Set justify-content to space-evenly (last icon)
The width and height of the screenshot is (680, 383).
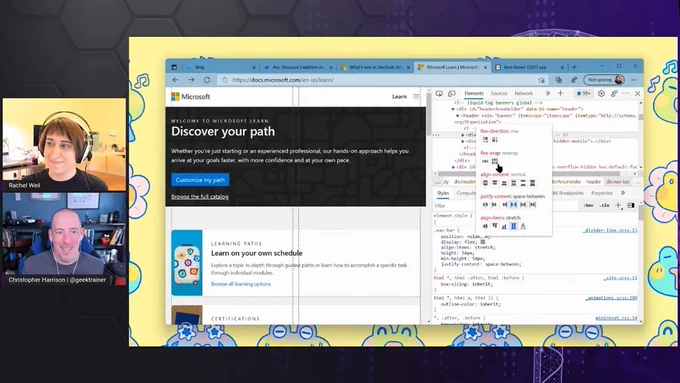tap(533, 204)
